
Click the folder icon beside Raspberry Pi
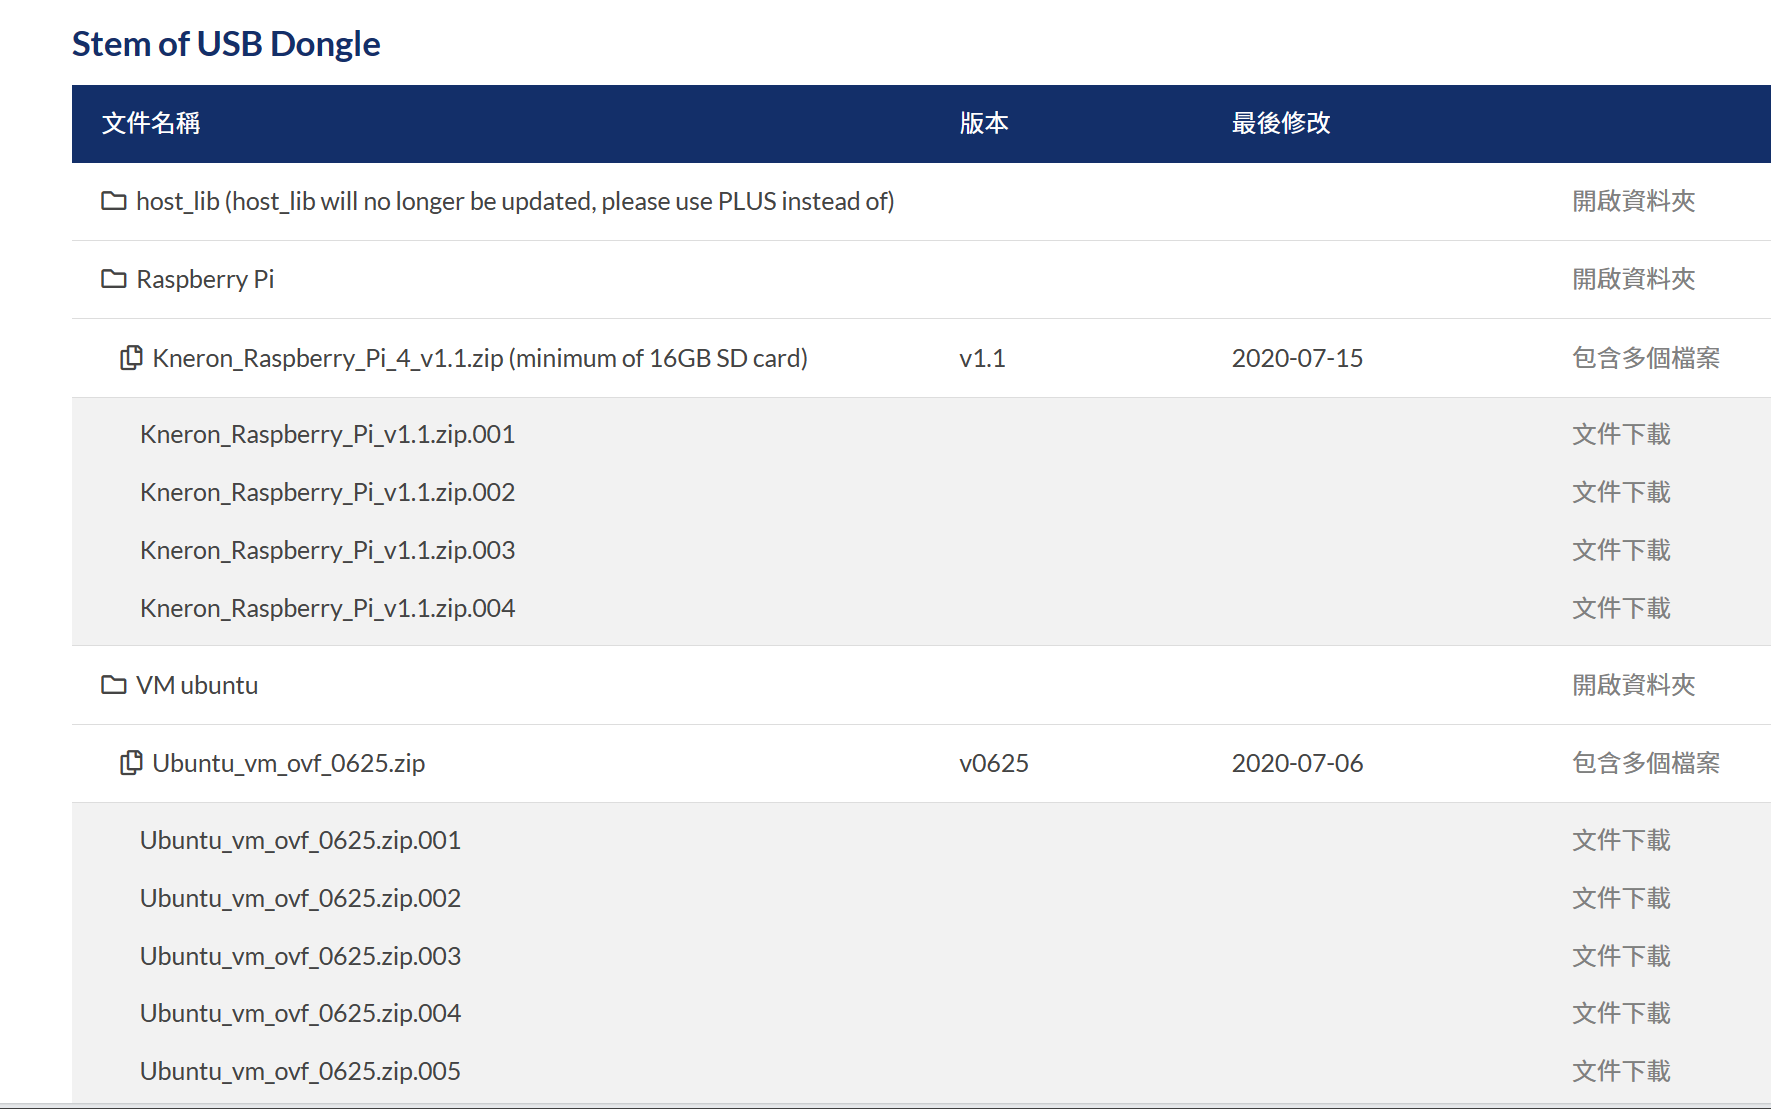point(114,279)
